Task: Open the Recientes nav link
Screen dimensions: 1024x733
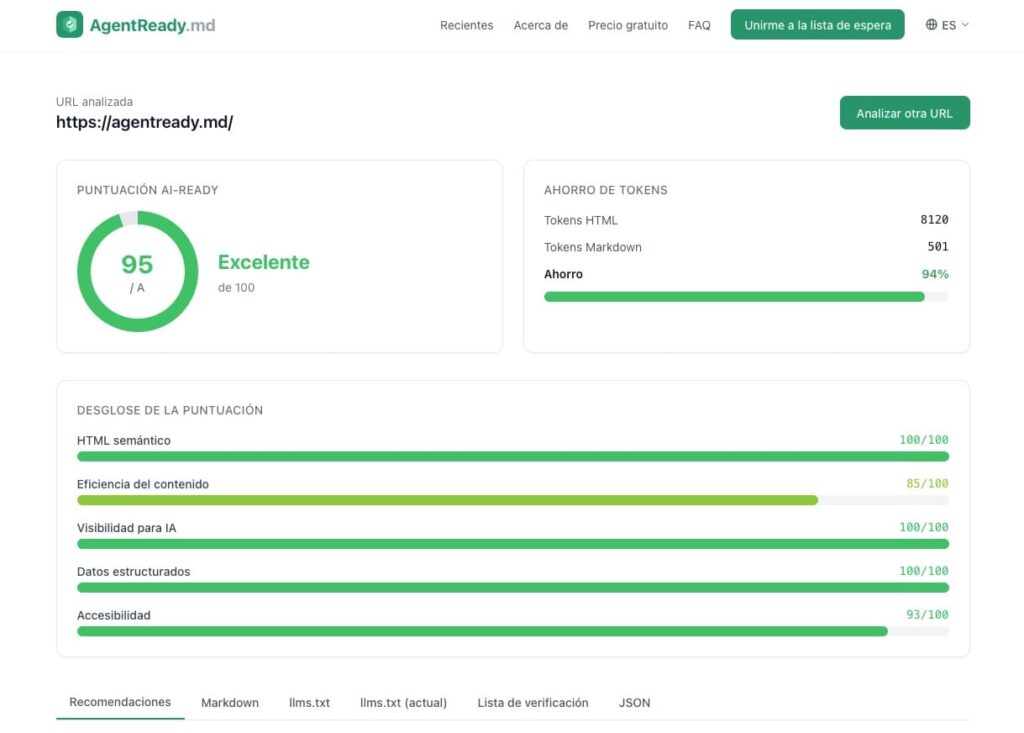Action: click(466, 25)
